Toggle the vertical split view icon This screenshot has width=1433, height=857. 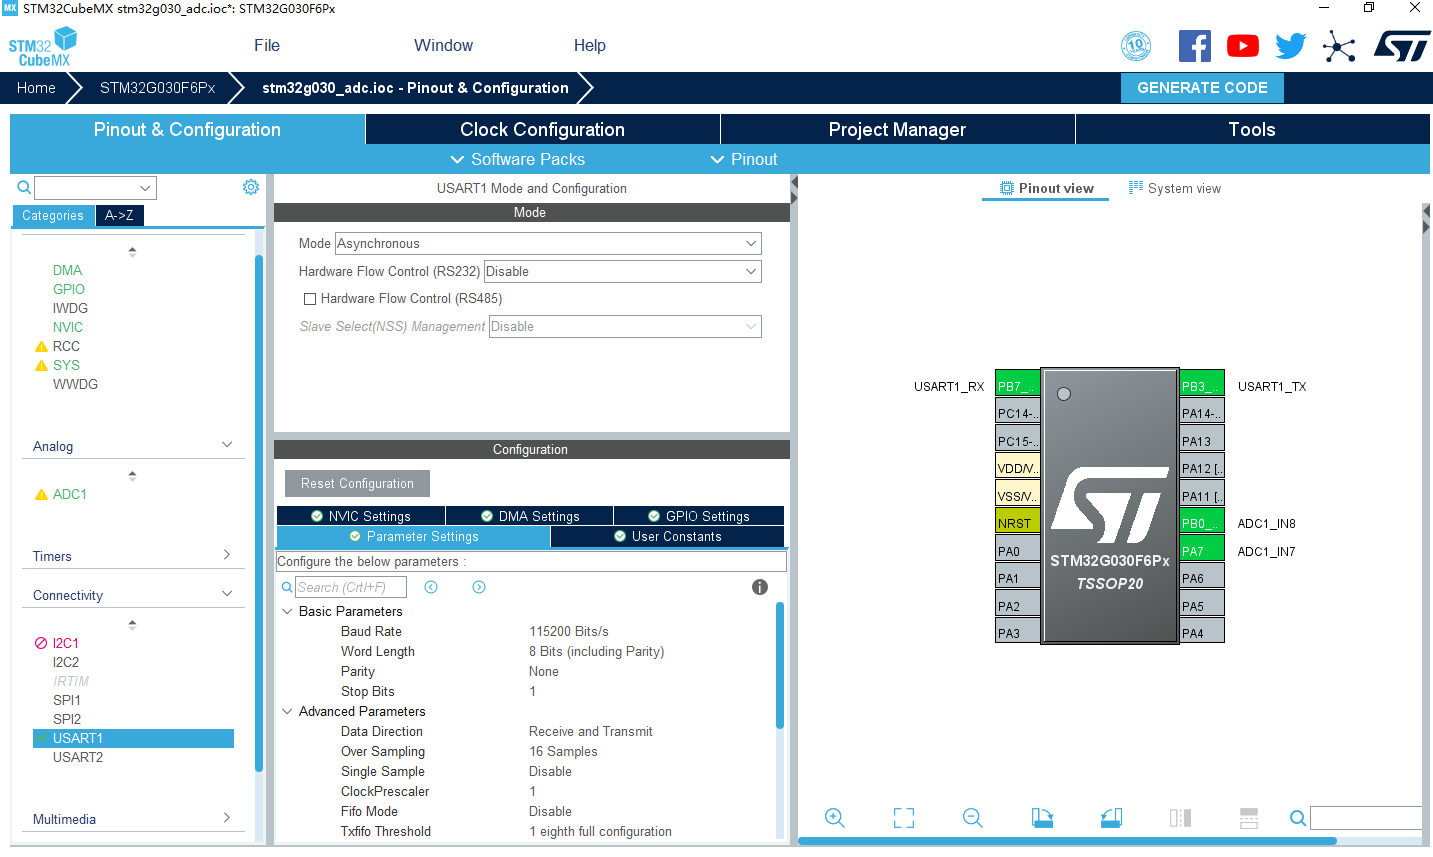pos(1180,818)
